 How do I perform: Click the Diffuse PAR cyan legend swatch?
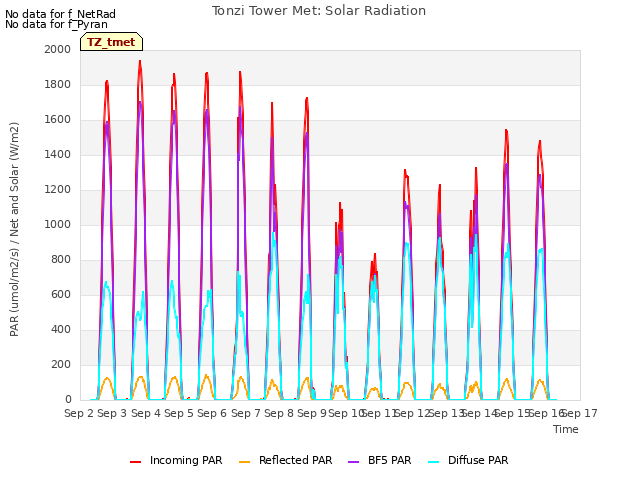pyautogui.click(x=433, y=462)
